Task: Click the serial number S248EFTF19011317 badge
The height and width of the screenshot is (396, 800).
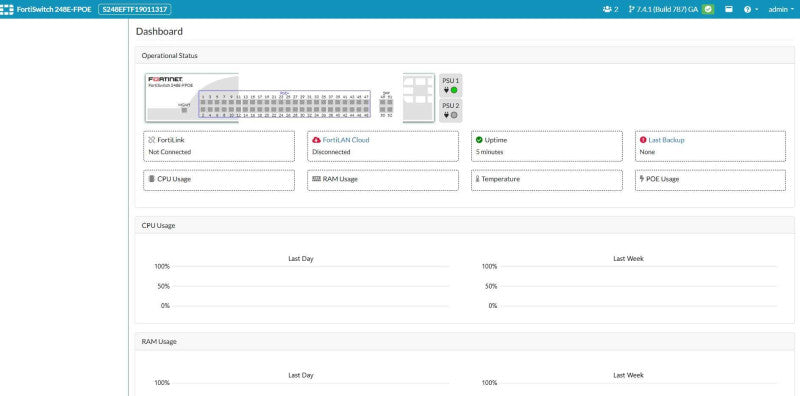Action: (135, 9)
